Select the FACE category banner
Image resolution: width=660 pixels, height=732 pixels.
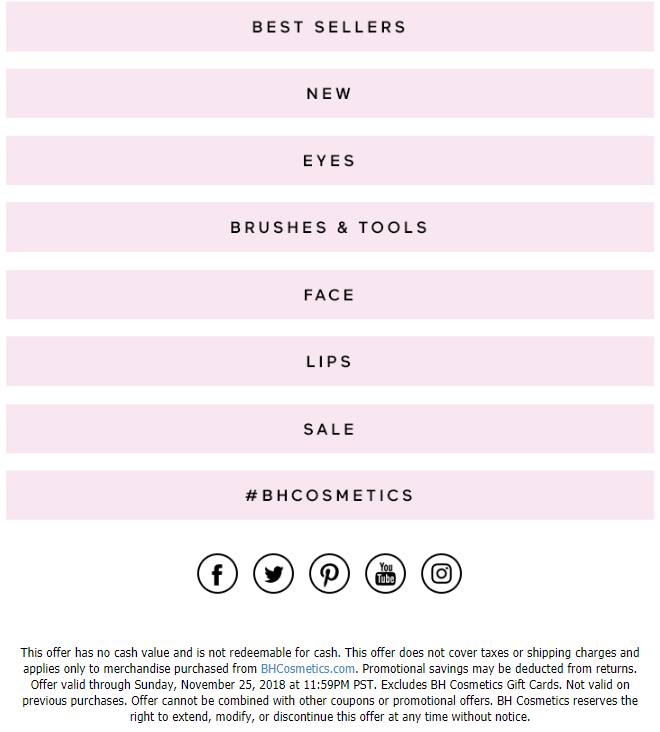330,295
